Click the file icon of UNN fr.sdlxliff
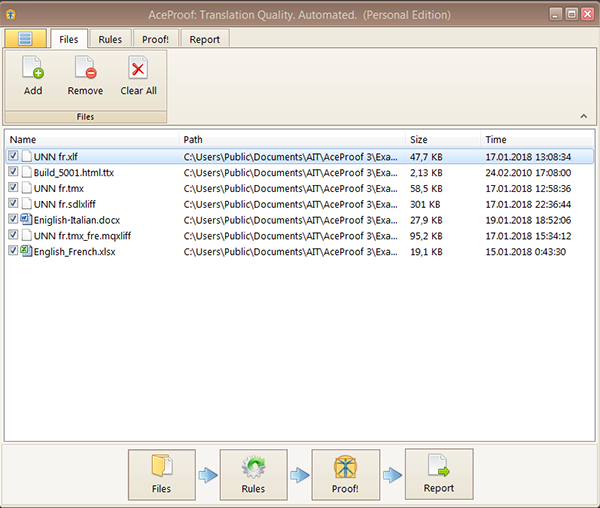The height and width of the screenshot is (508, 600). point(26,204)
